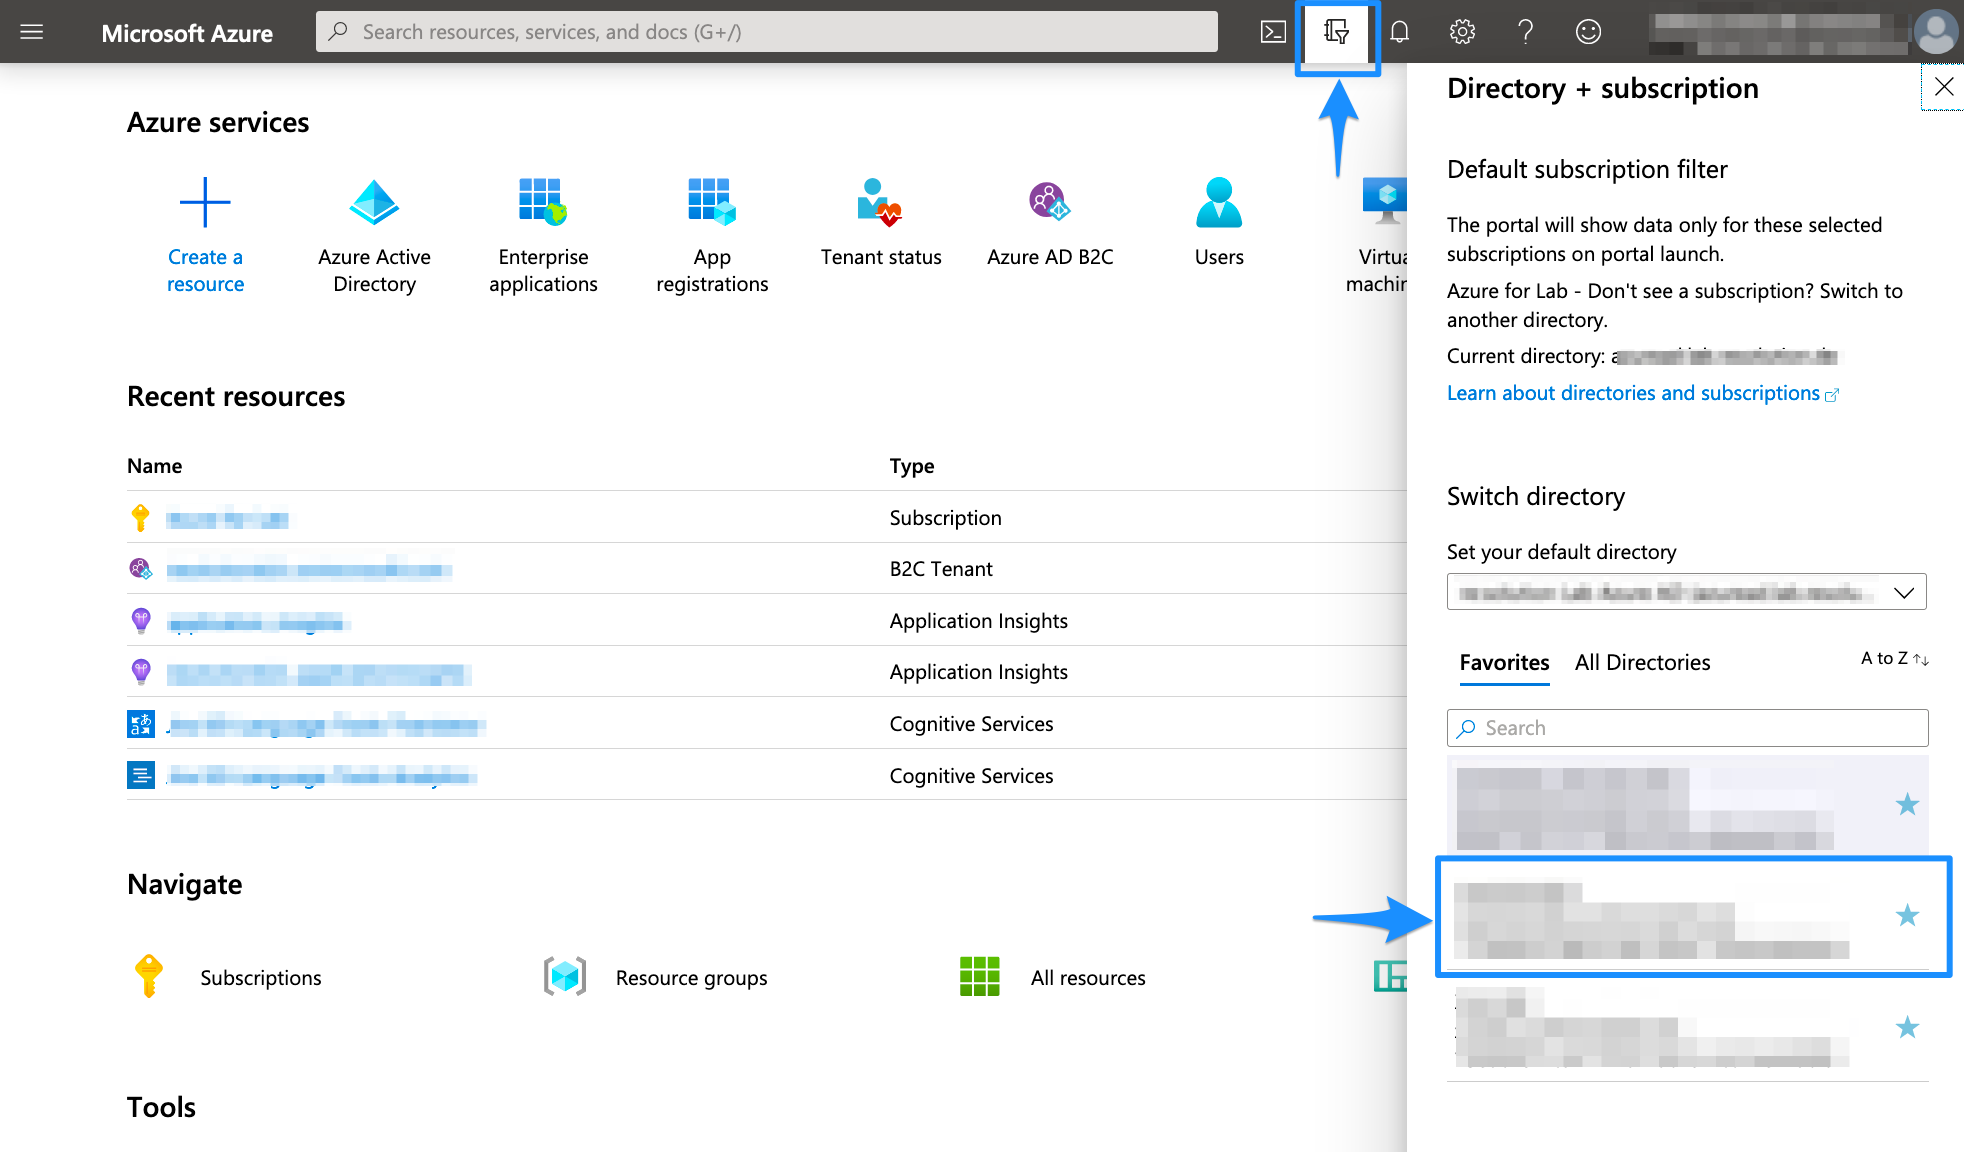Follow Learn about directories and subscriptions link
Screen dimensions: 1964x1152
pyautogui.click(x=1643, y=393)
